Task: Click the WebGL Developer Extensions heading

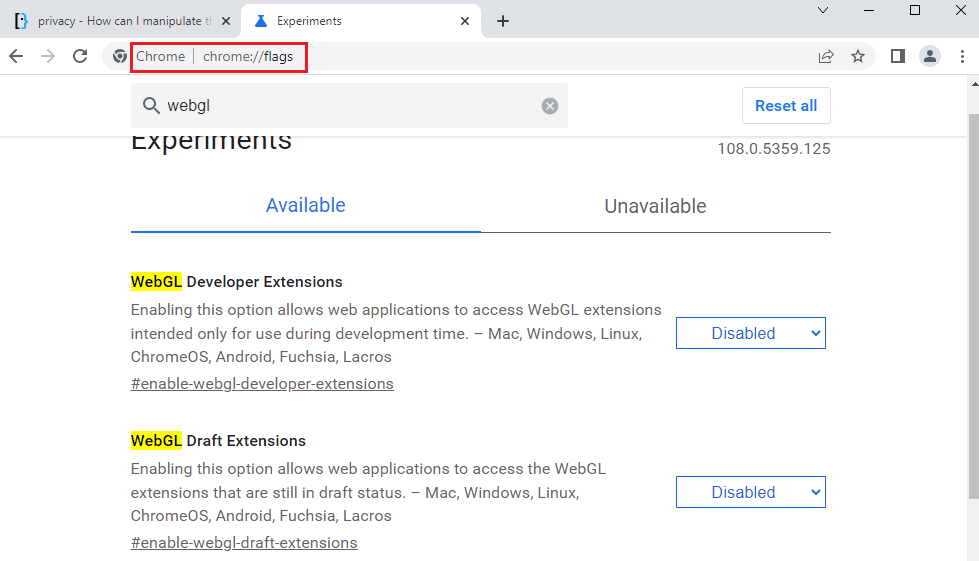Action: [237, 282]
